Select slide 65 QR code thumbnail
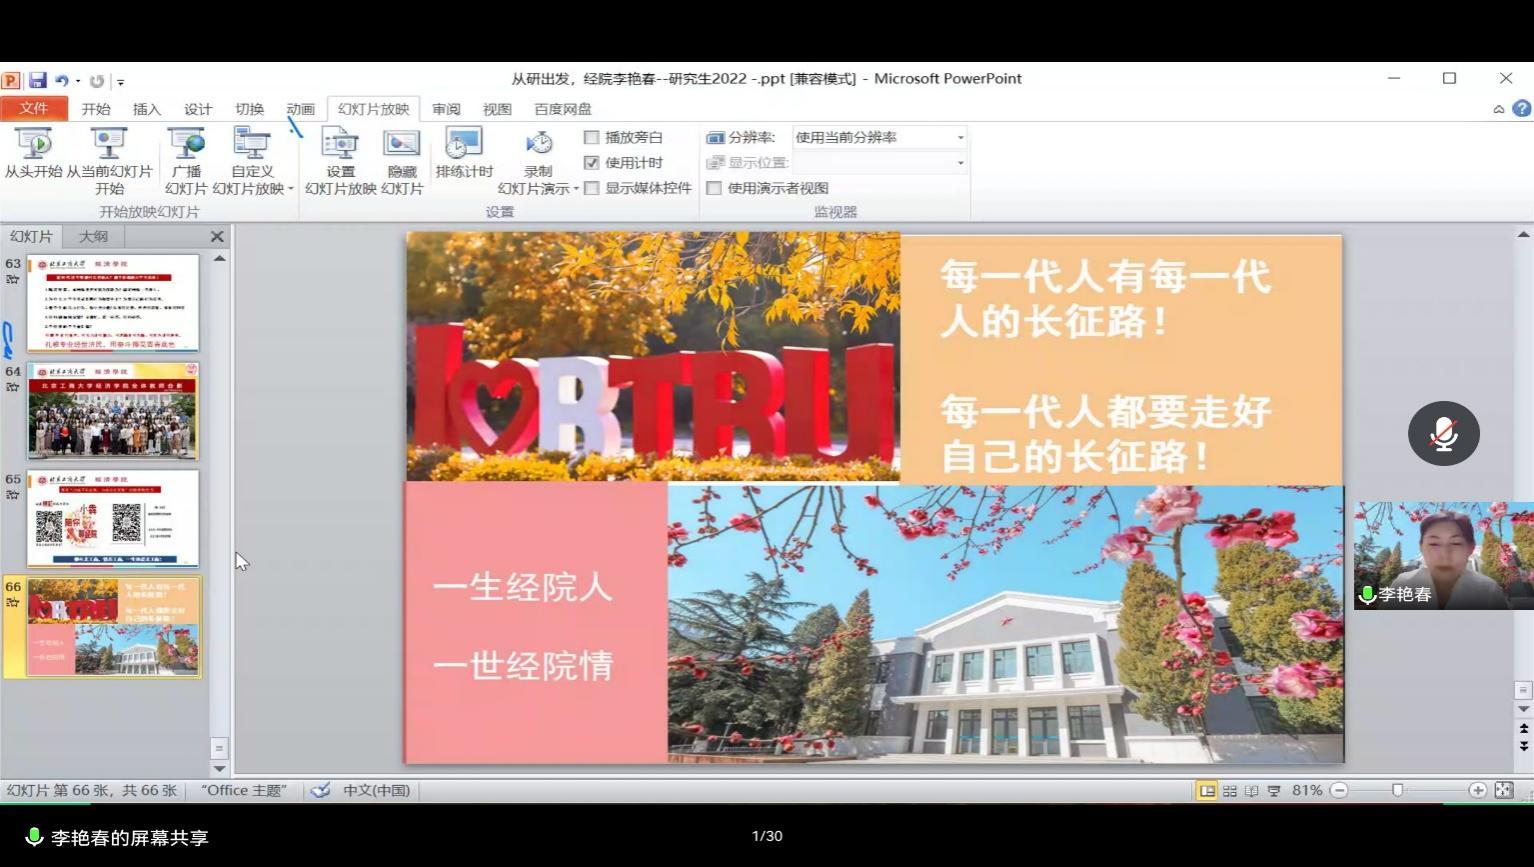The height and width of the screenshot is (867, 1534). click(x=113, y=518)
